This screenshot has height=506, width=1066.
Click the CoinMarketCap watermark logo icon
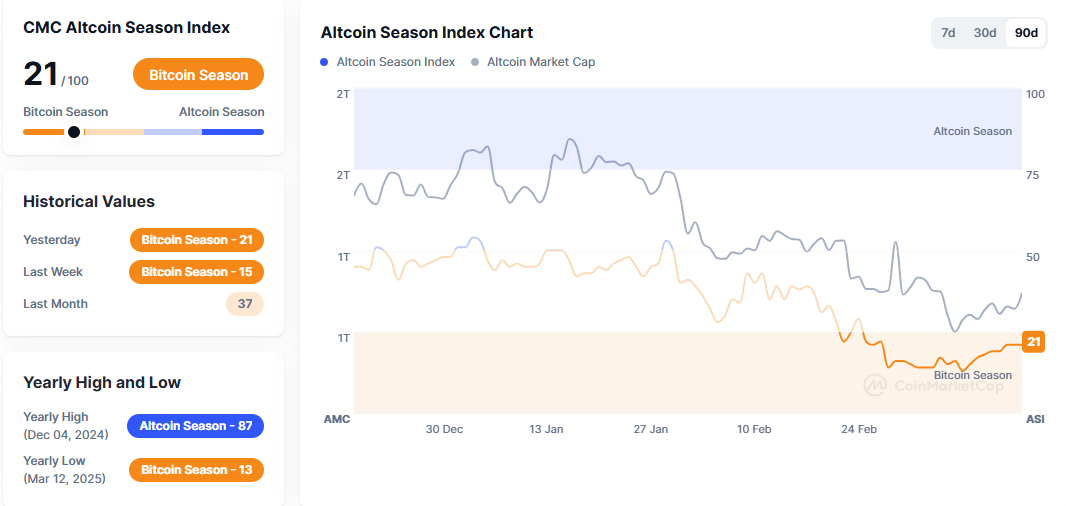875,385
